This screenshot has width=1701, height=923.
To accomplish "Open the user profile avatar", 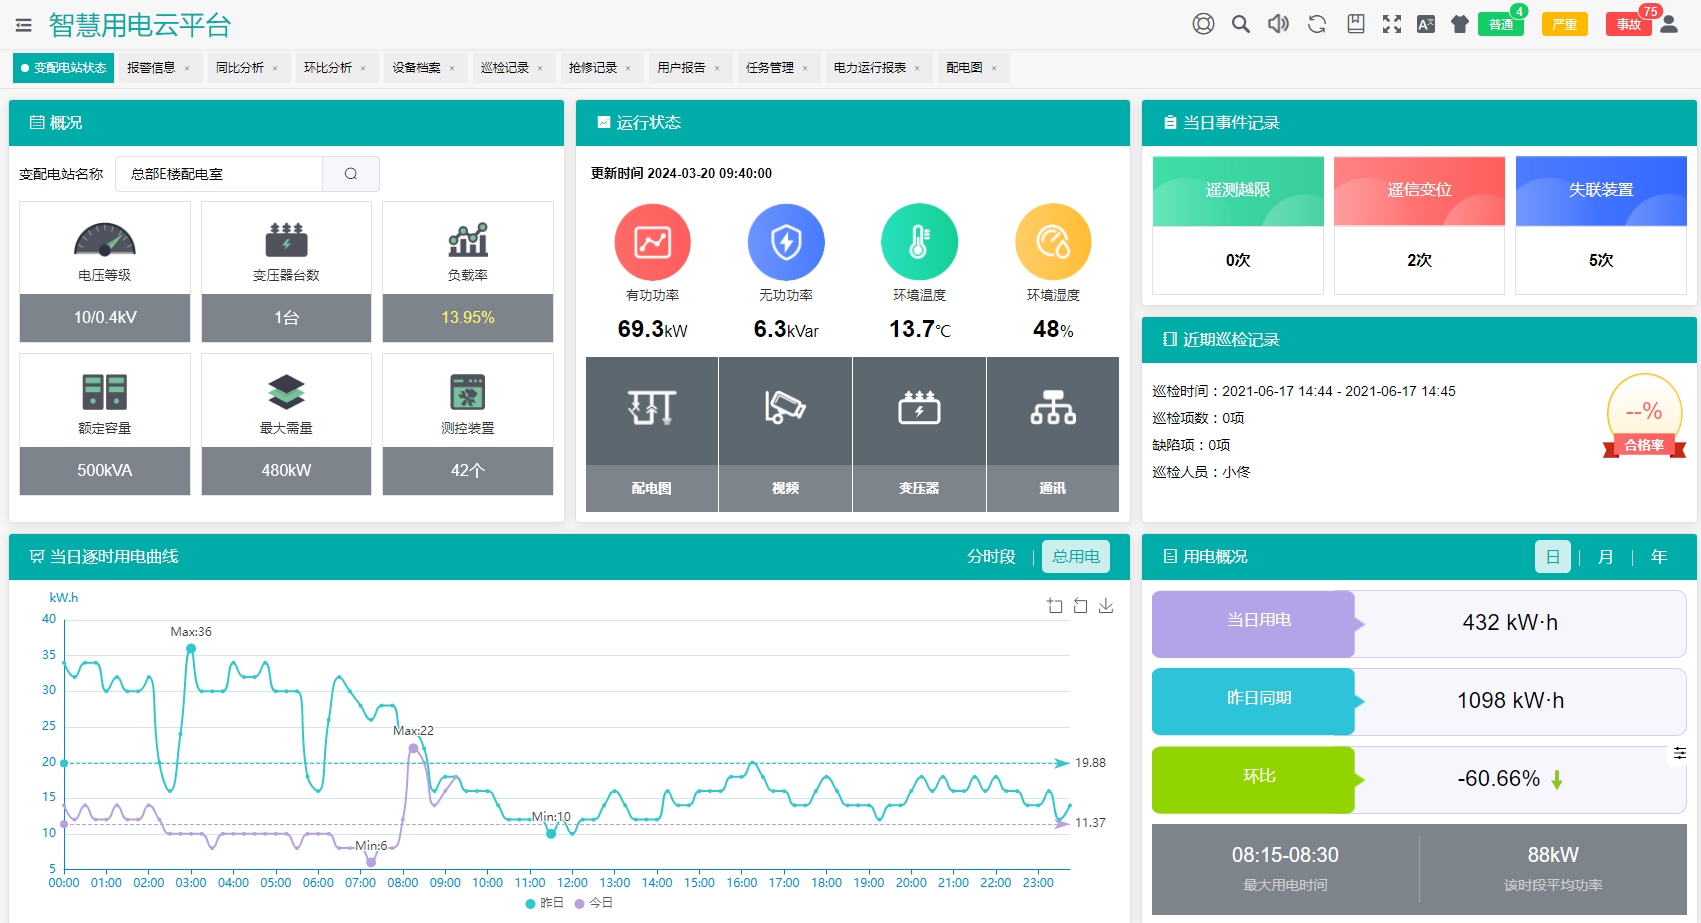I will tap(1669, 24).
